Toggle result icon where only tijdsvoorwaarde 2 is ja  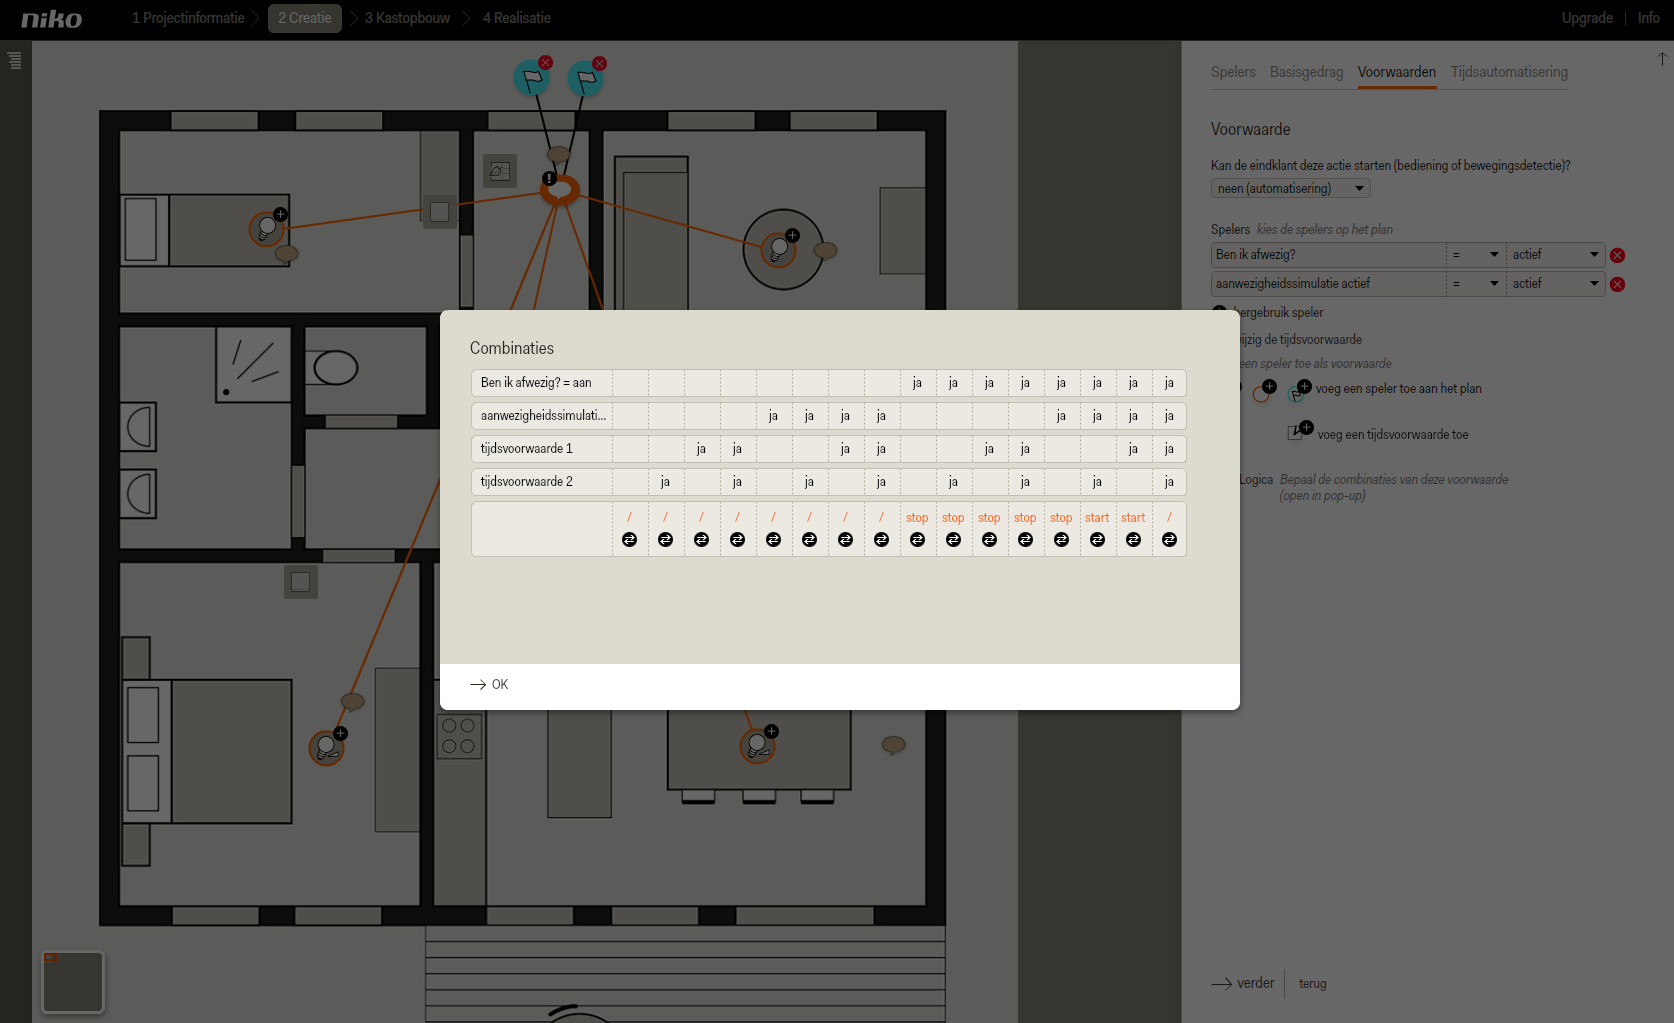coord(665,540)
